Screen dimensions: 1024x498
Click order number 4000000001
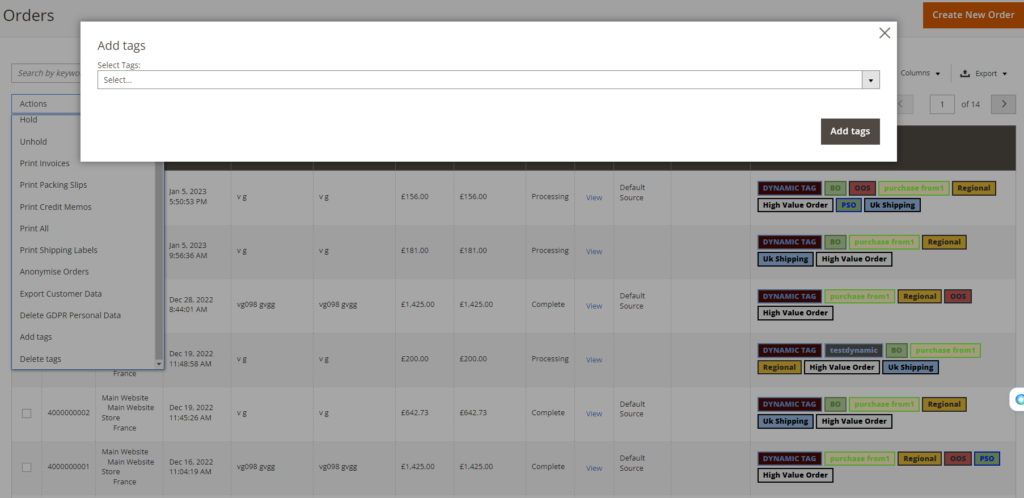[69, 467]
